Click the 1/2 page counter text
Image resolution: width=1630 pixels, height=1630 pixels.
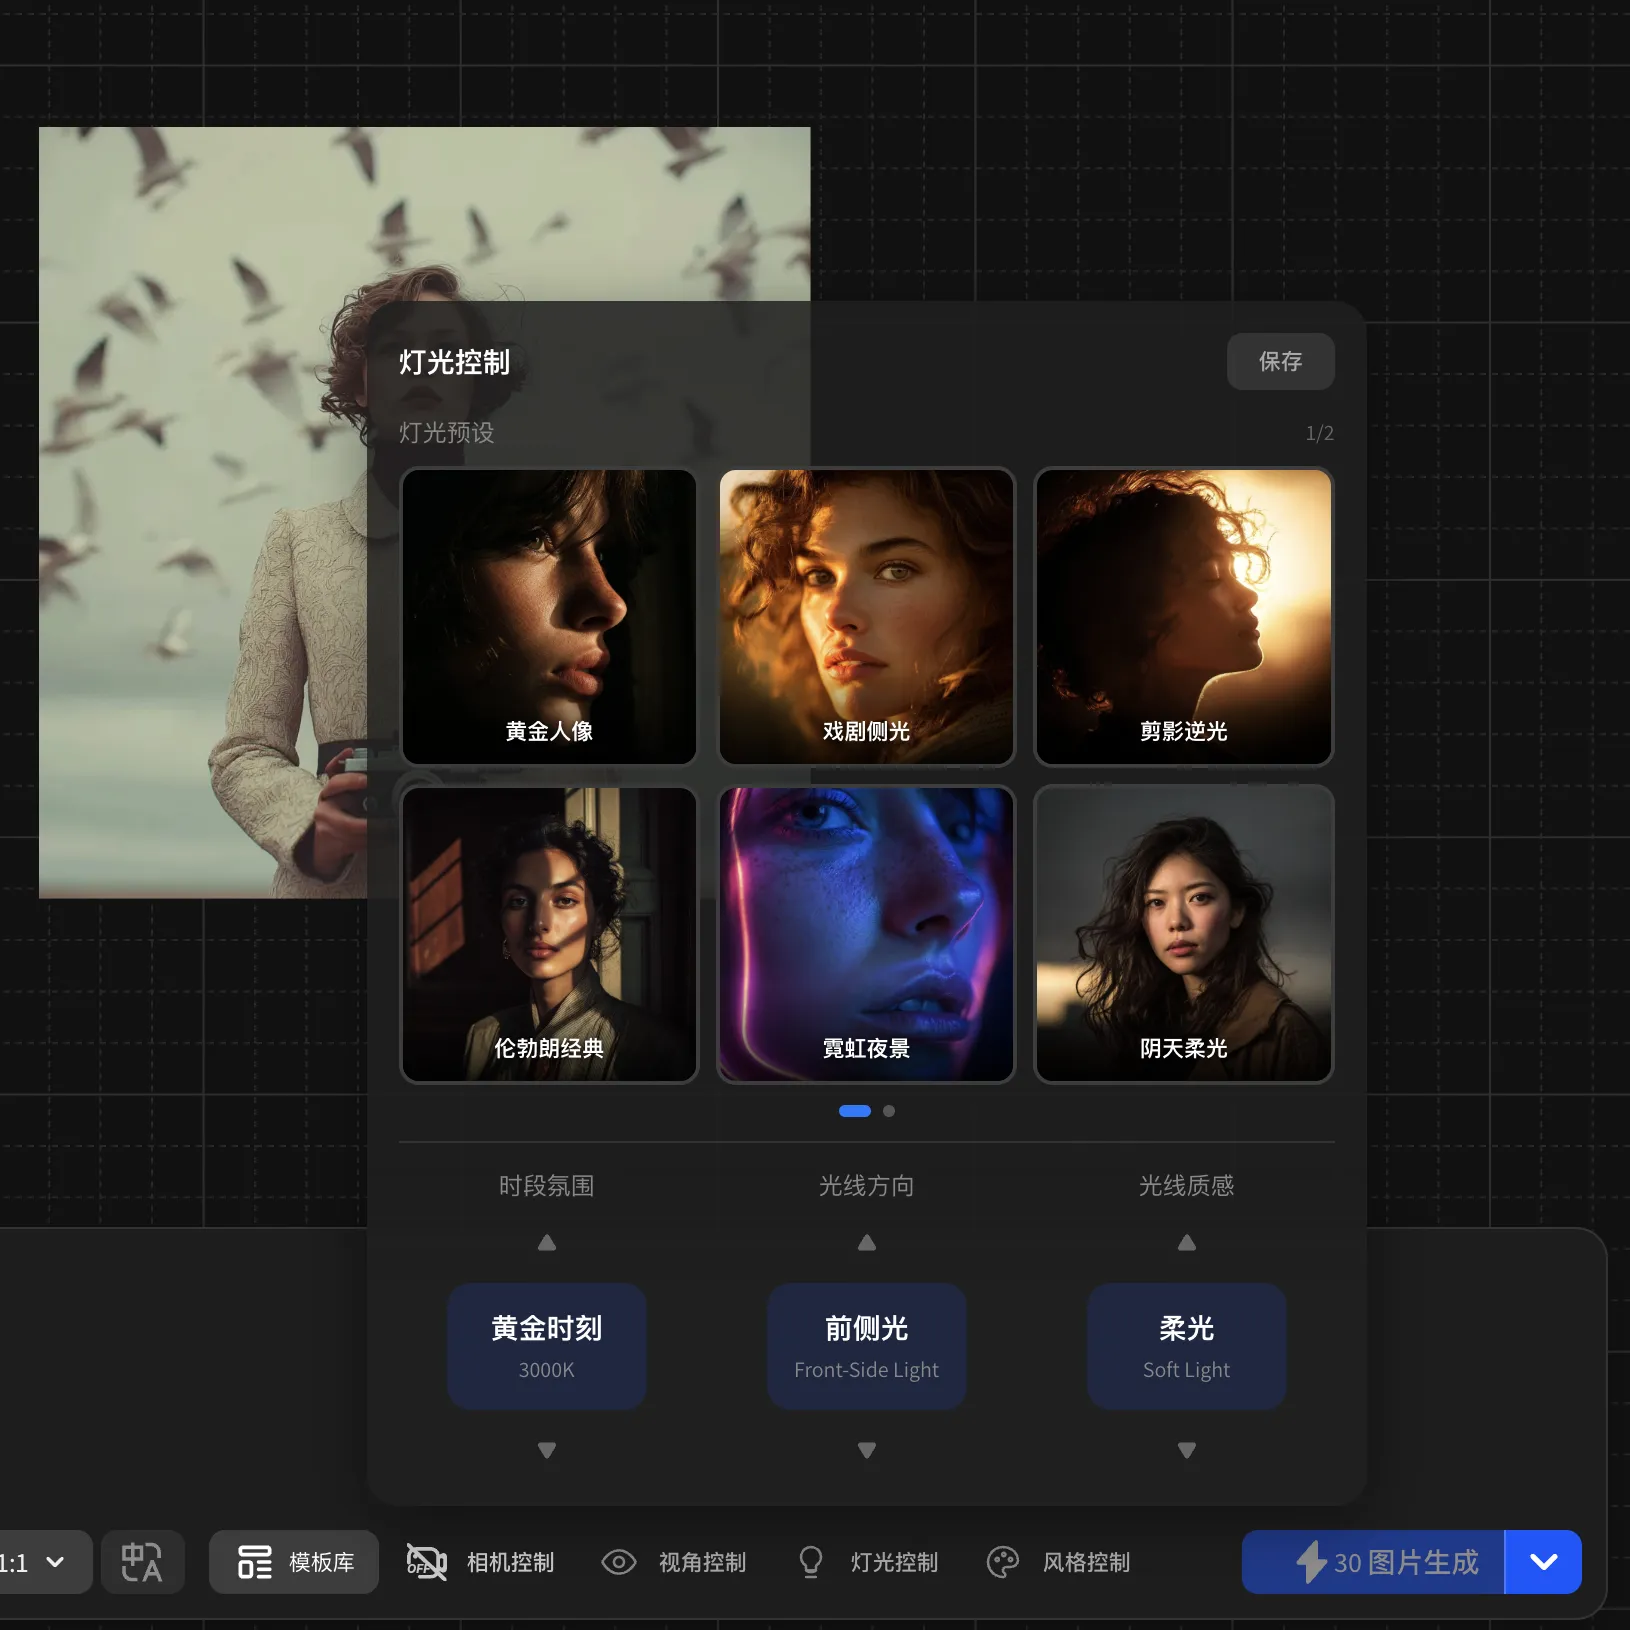(1319, 433)
